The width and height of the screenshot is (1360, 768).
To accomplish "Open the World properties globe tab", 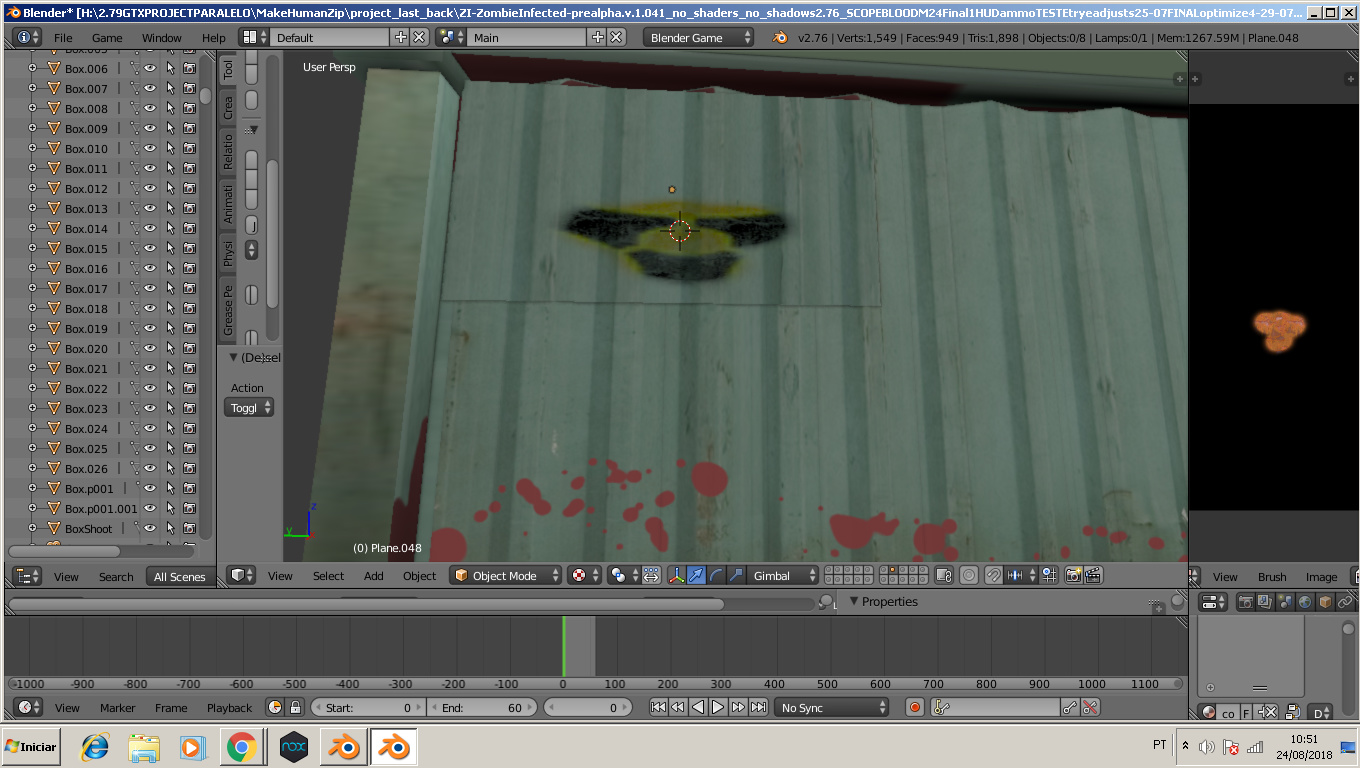I will pyautogui.click(x=1305, y=602).
